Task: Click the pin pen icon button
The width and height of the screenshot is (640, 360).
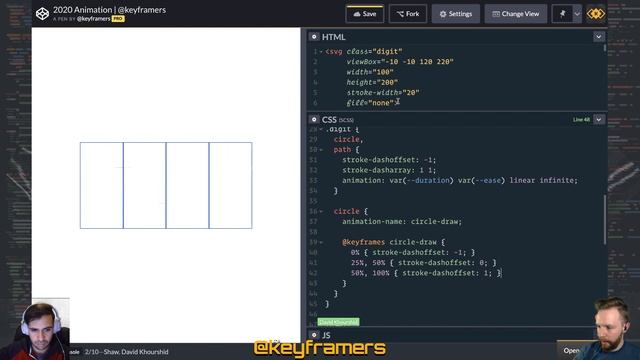Action: (x=562, y=14)
